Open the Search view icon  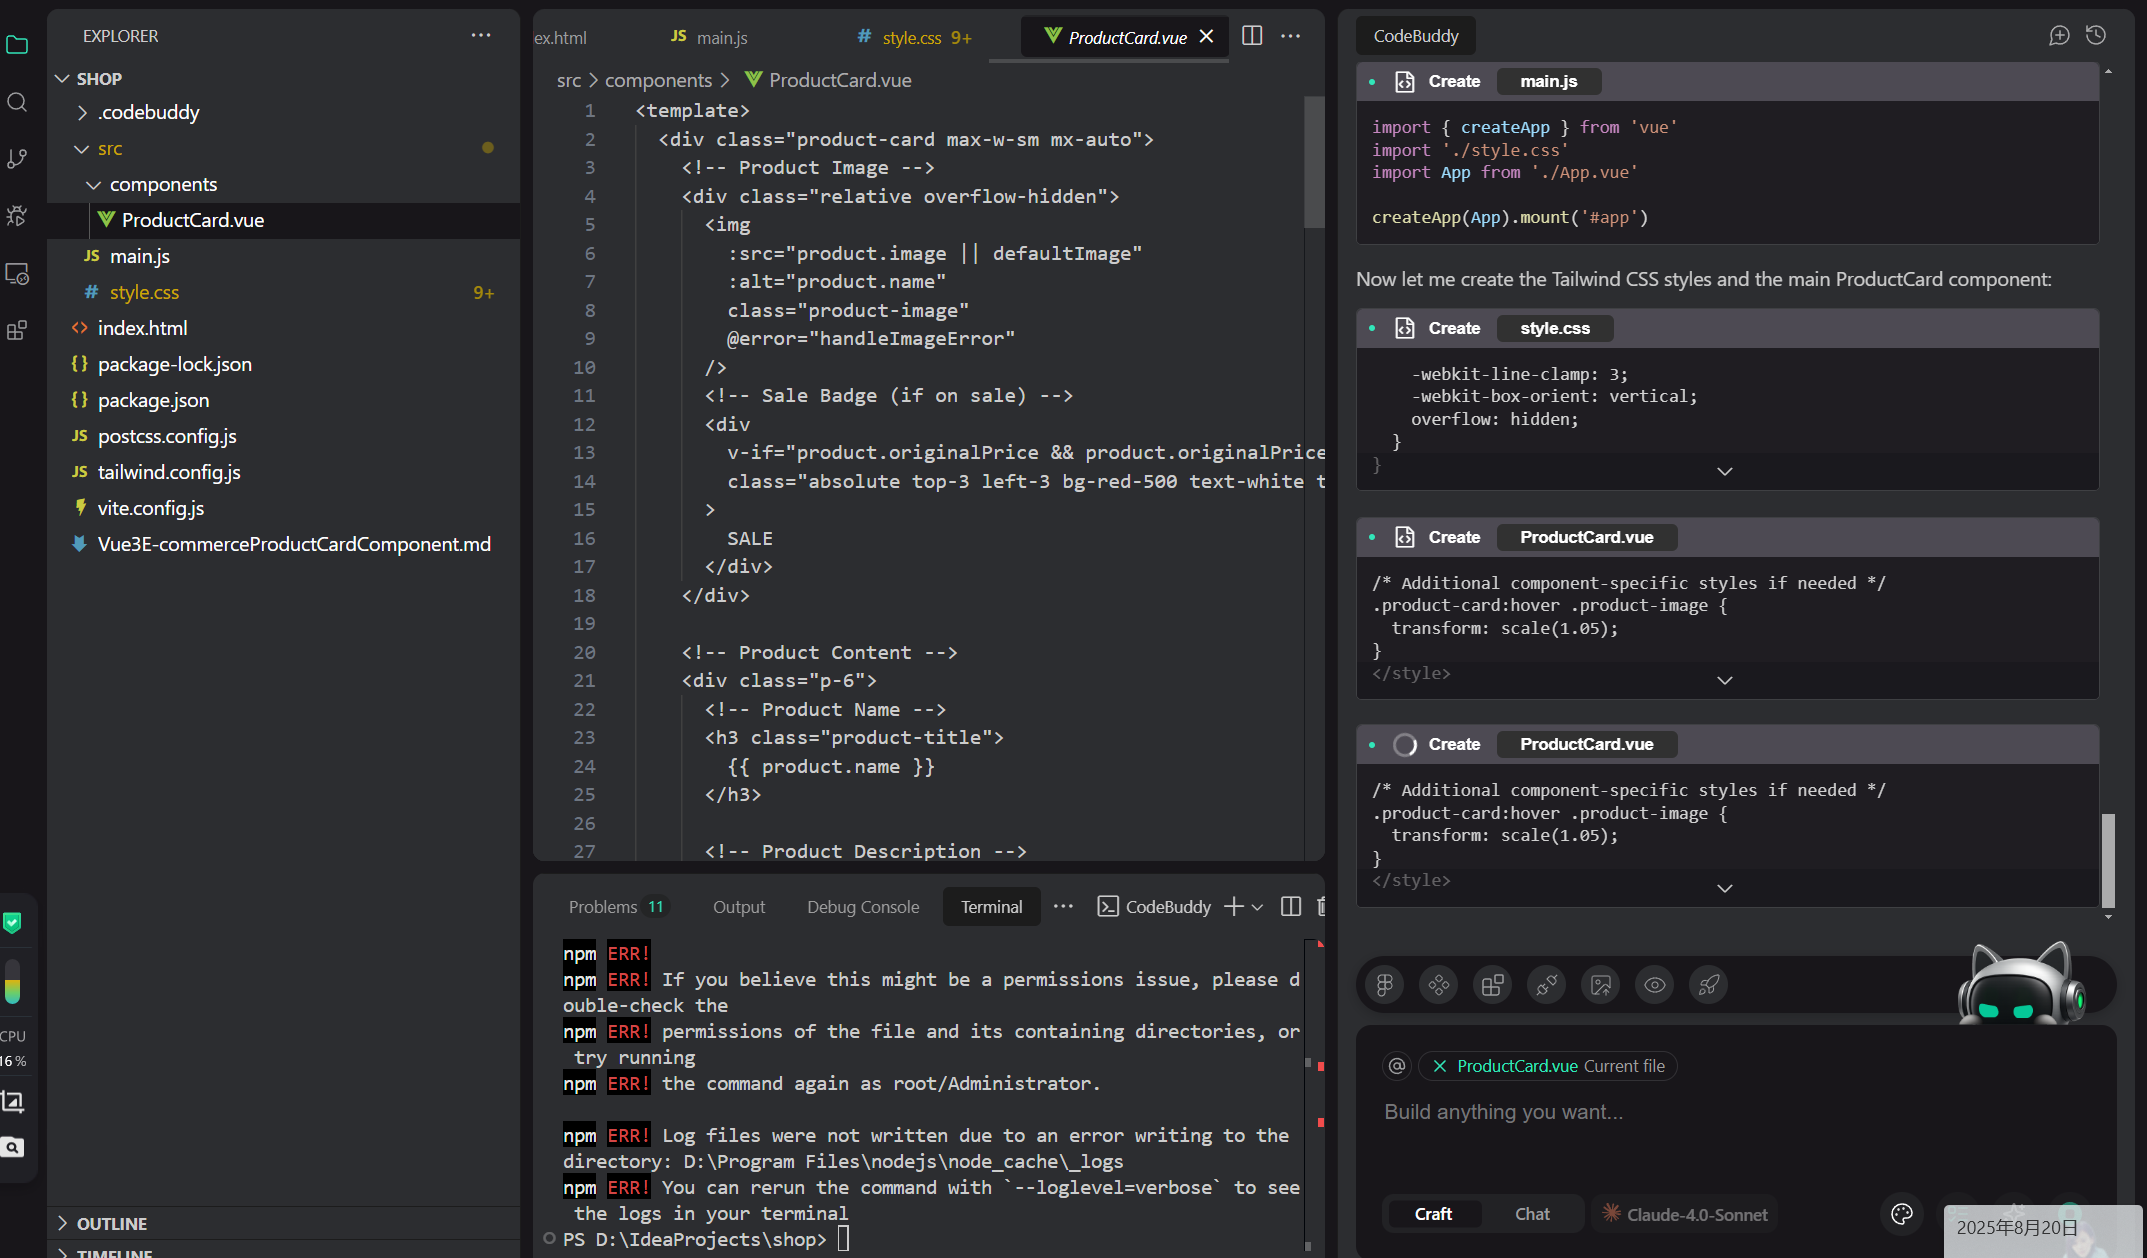tap(17, 102)
